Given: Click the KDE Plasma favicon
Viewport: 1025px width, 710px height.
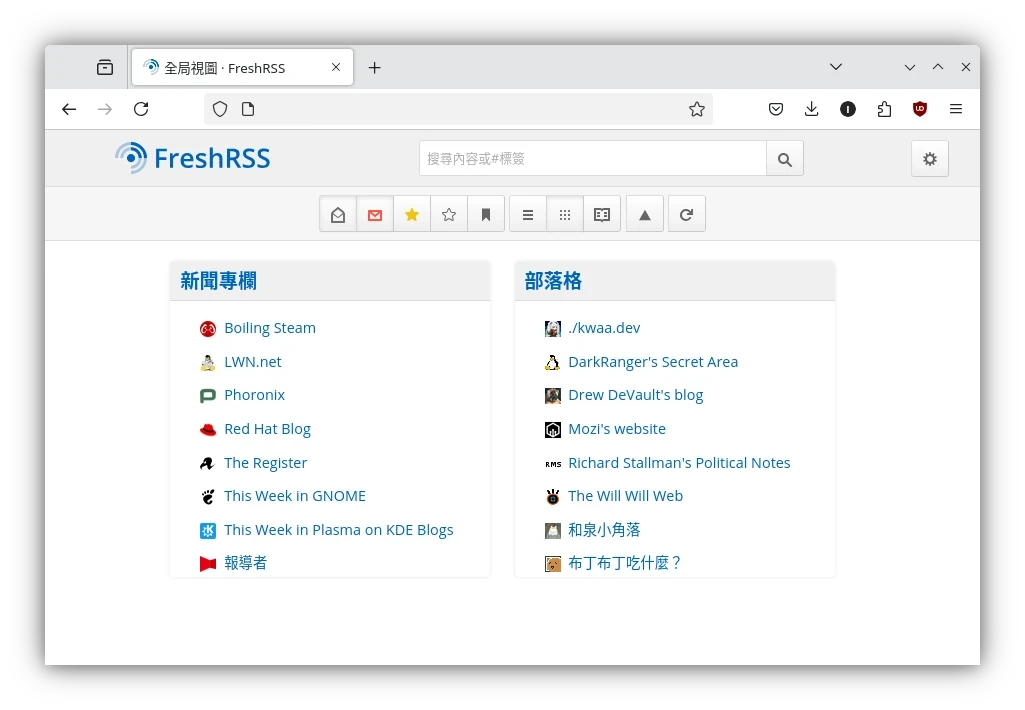Looking at the screenshot, I should click(208, 531).
